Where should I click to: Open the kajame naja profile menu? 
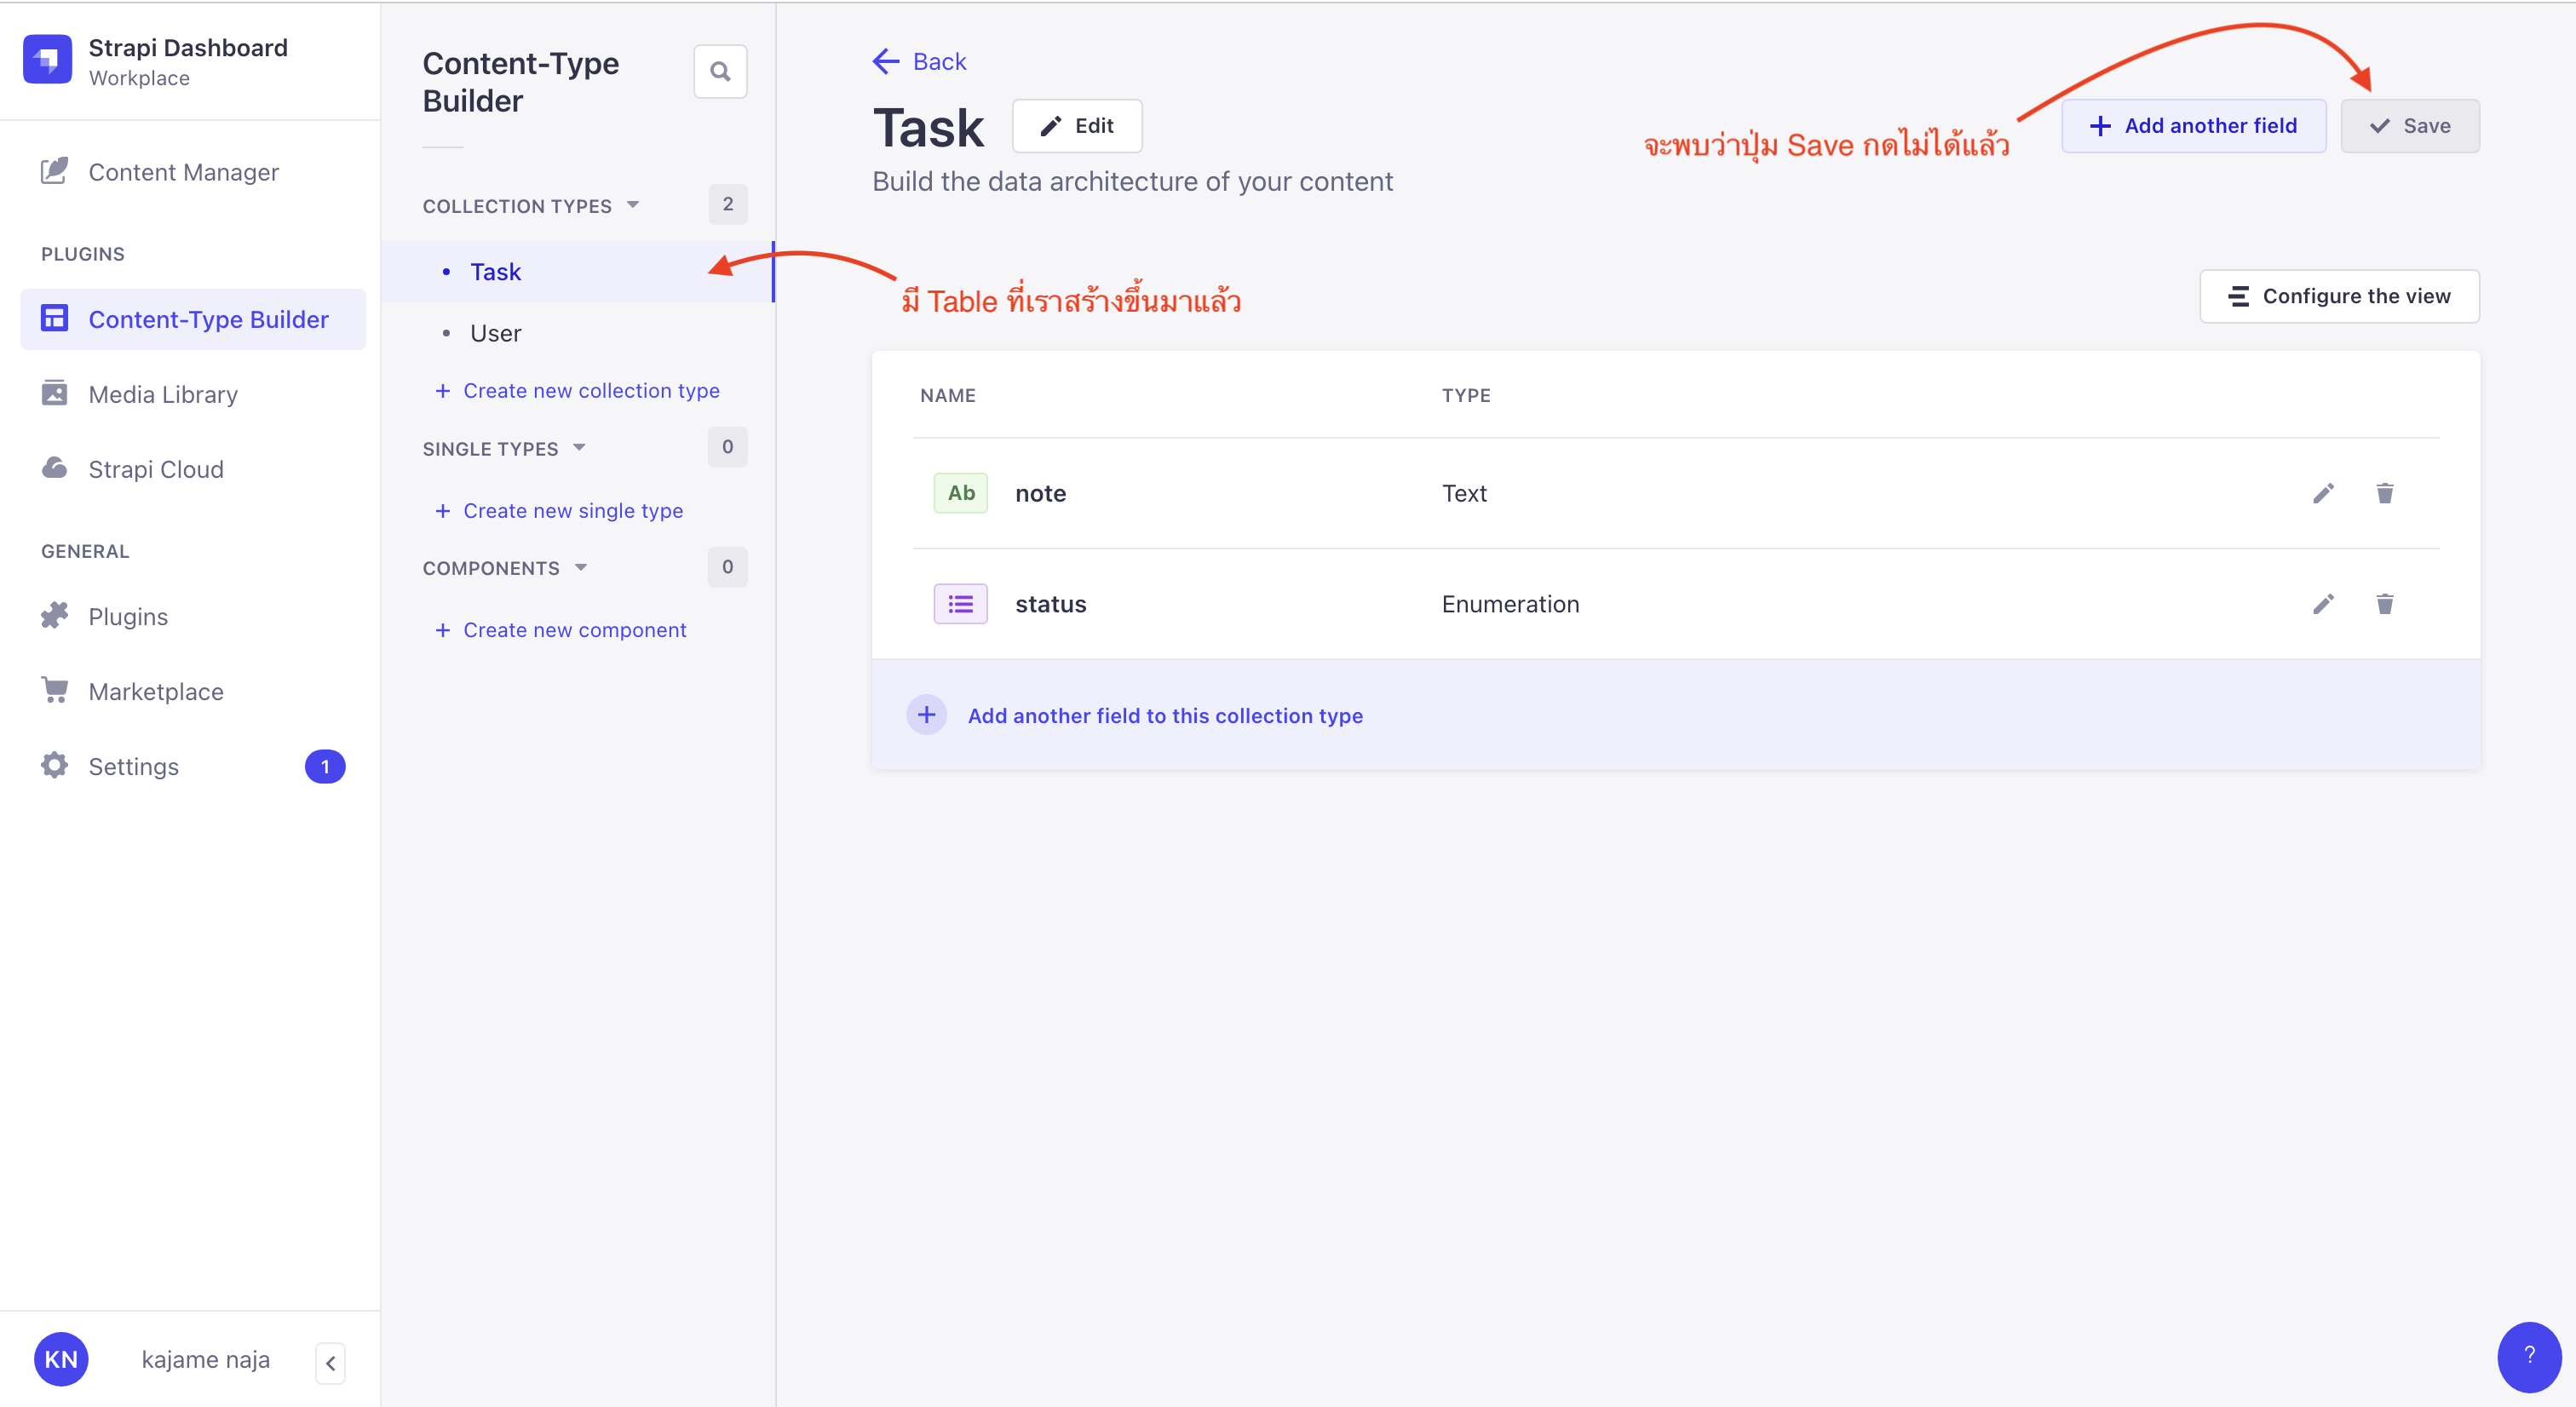(206, 1359)
